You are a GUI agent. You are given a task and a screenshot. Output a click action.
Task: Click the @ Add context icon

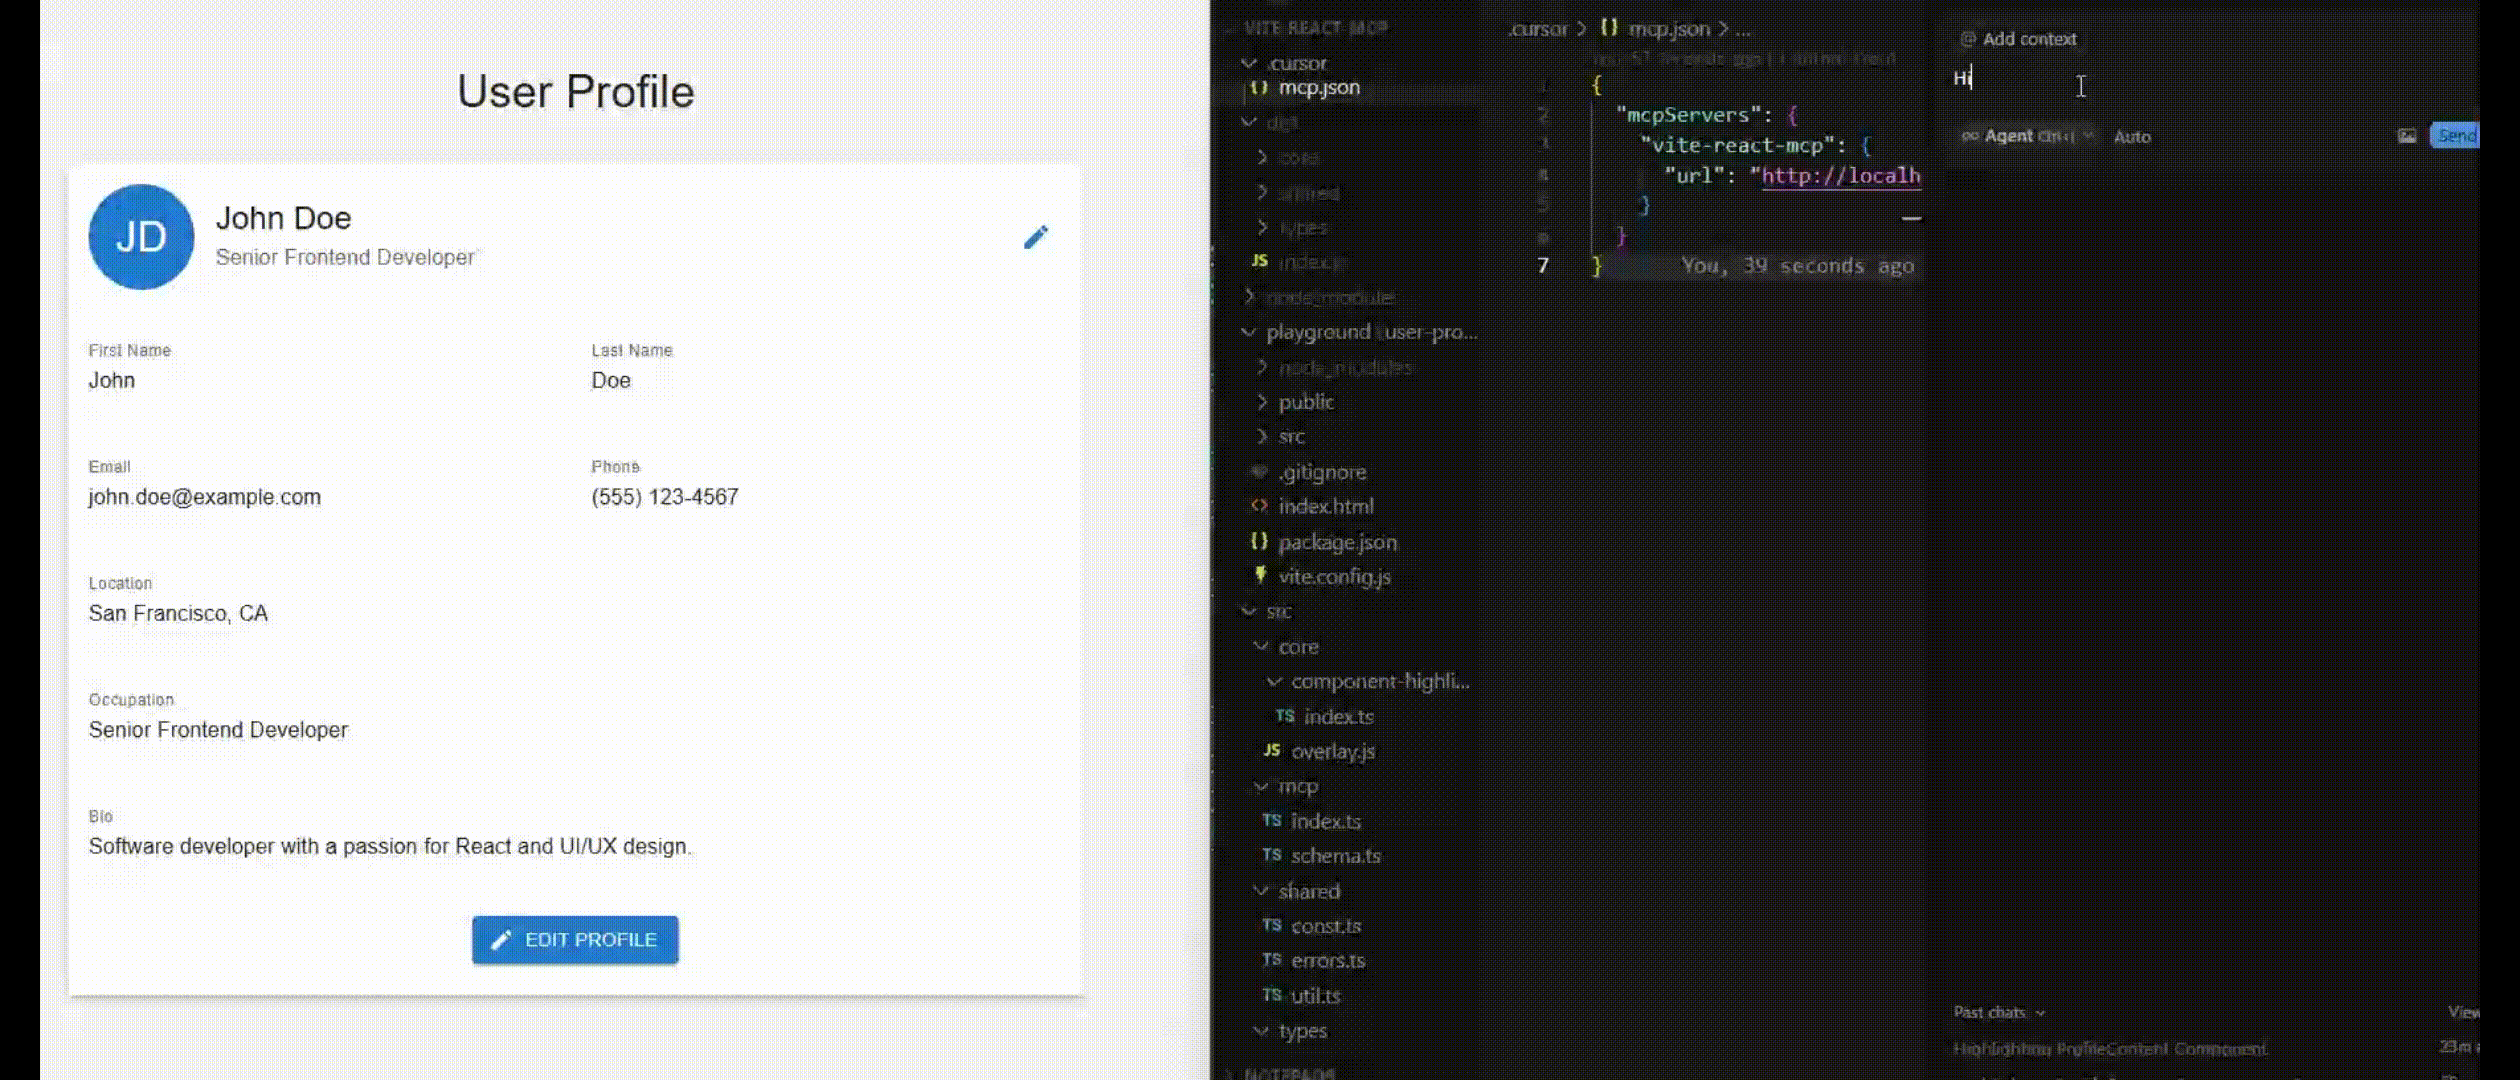1968,38
